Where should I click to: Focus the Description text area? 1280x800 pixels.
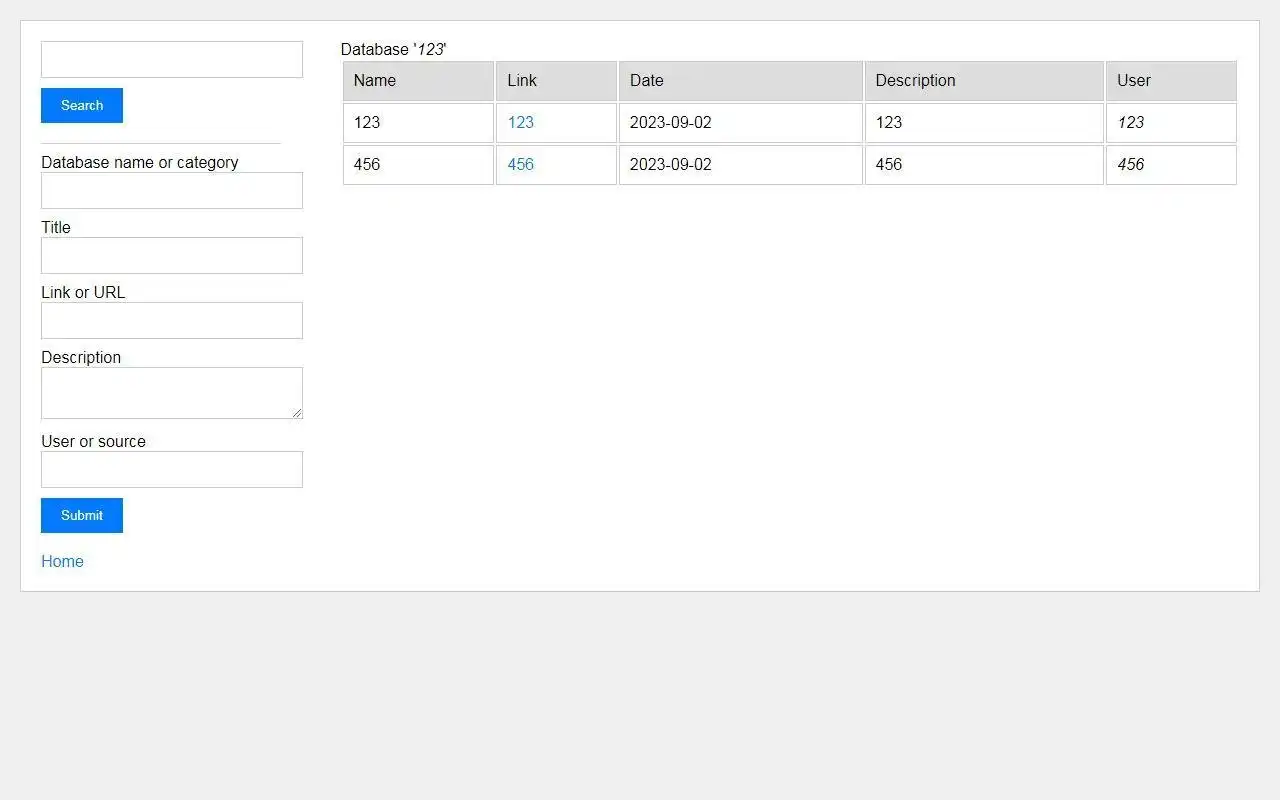(172, 393)
